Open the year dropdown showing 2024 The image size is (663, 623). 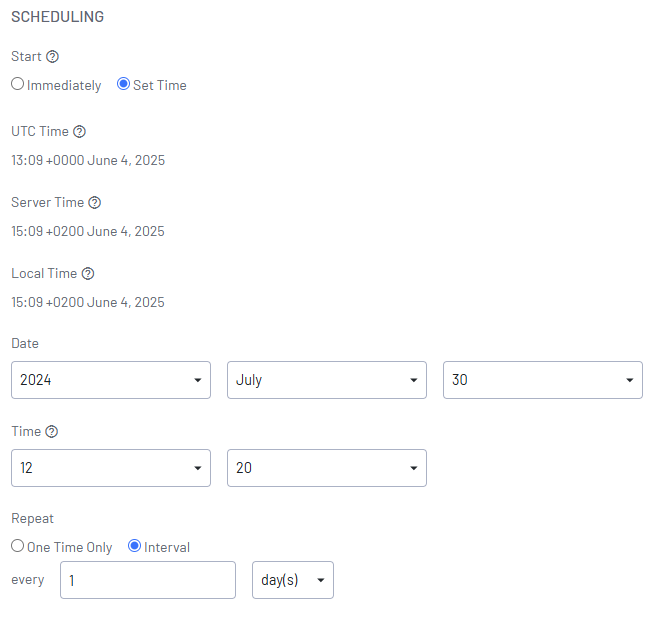[x=111, y=380]
